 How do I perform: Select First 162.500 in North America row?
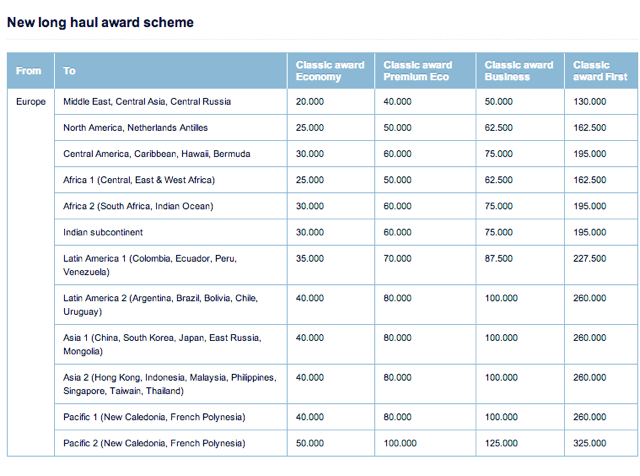coord(590,128)
